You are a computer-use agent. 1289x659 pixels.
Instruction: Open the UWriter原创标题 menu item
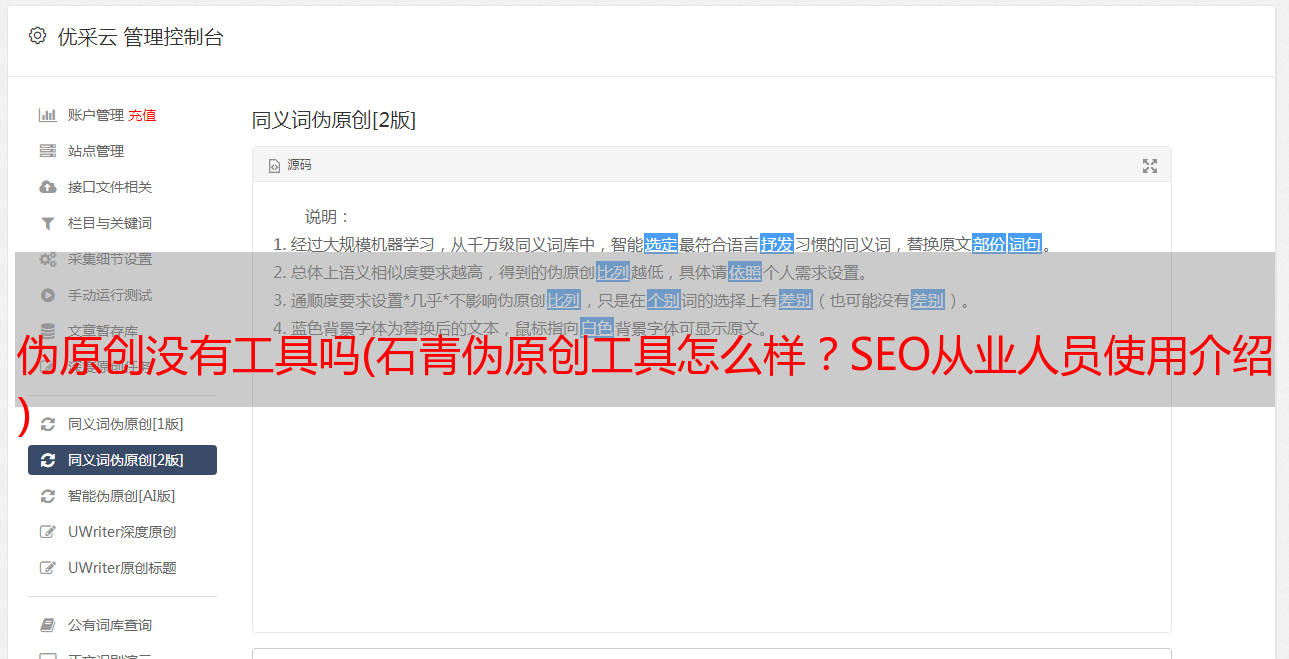click(122, 568)
